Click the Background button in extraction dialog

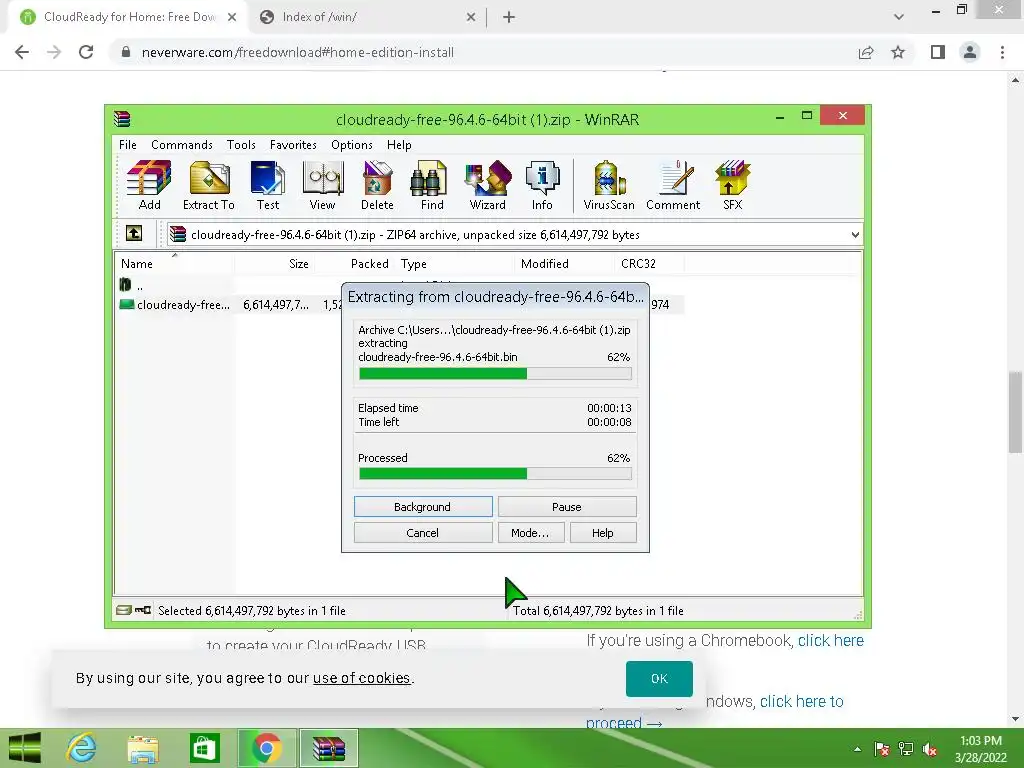click(x=423, y=507)
